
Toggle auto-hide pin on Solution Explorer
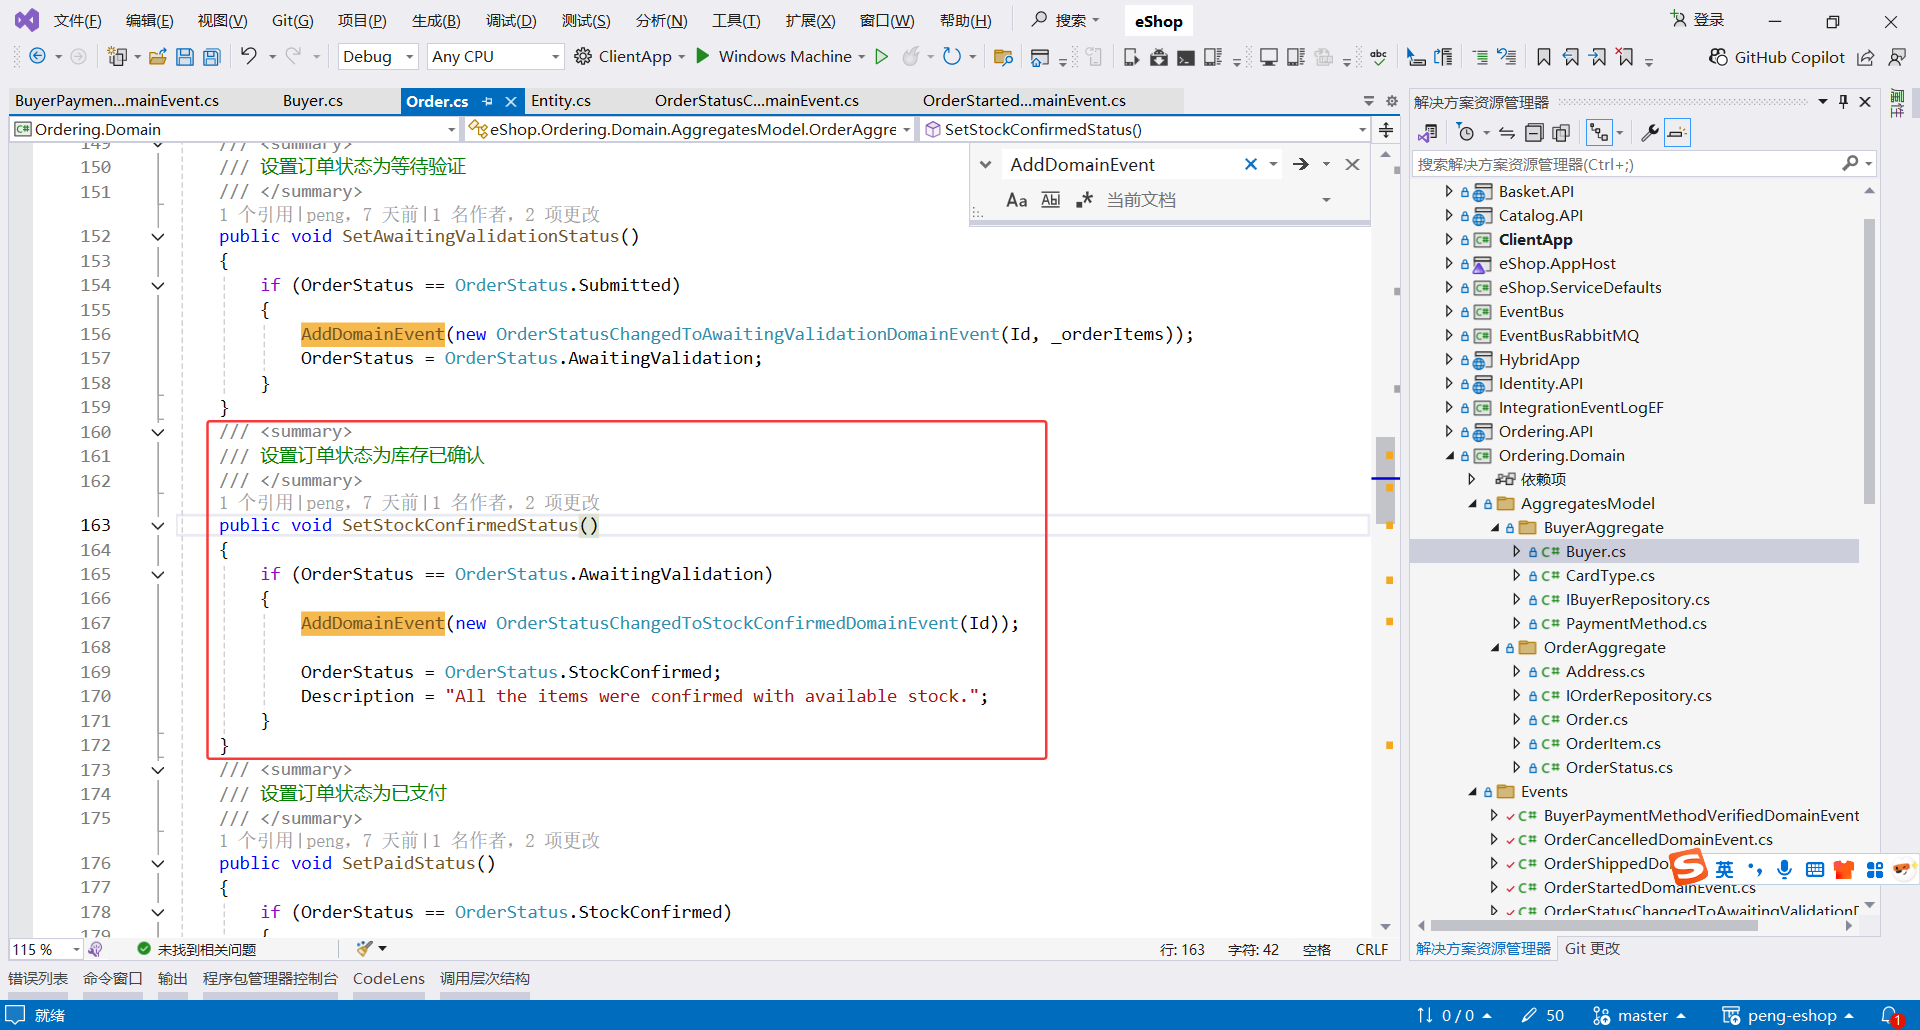point(1843,102)
